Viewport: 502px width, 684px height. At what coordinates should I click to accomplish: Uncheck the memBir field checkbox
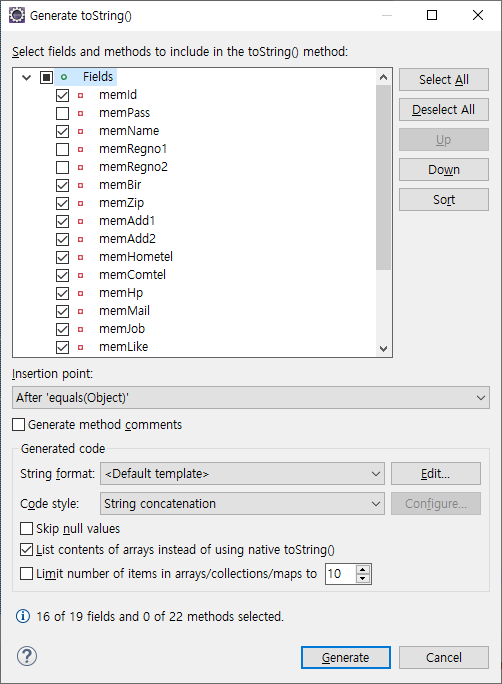(62, 185)
